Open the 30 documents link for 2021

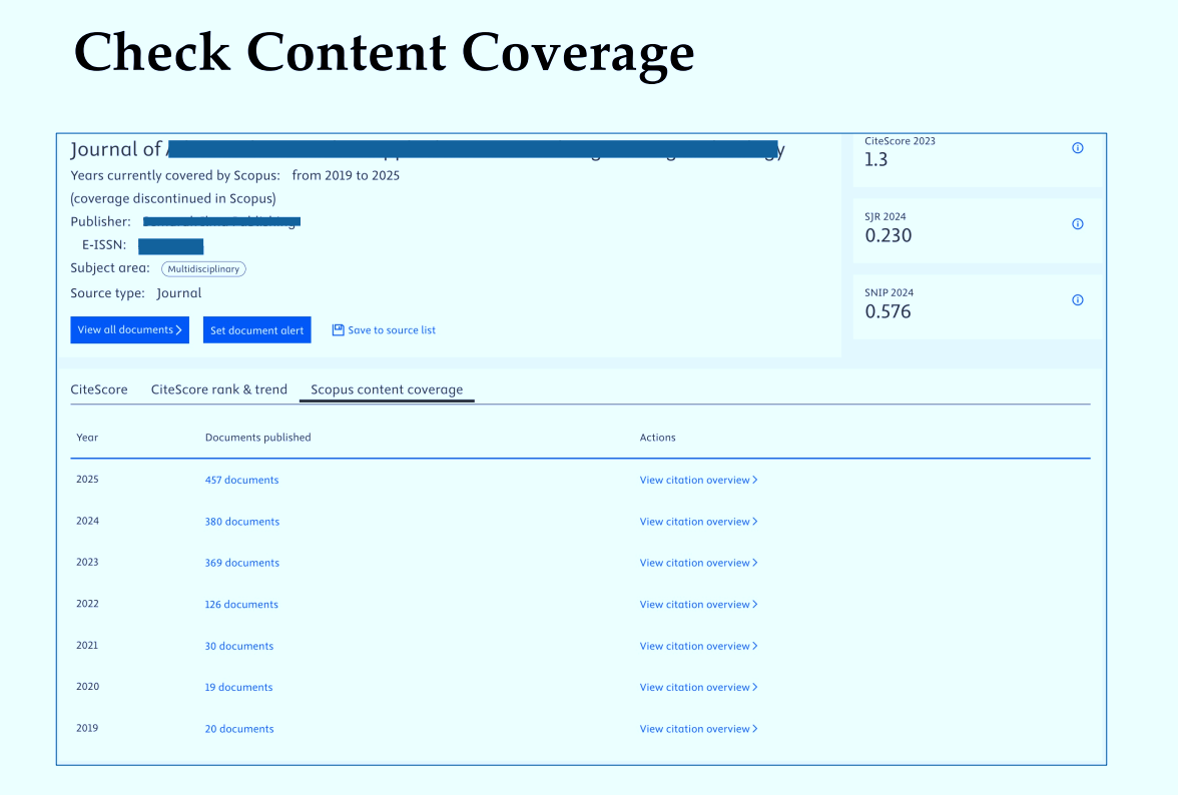[239, 646]
